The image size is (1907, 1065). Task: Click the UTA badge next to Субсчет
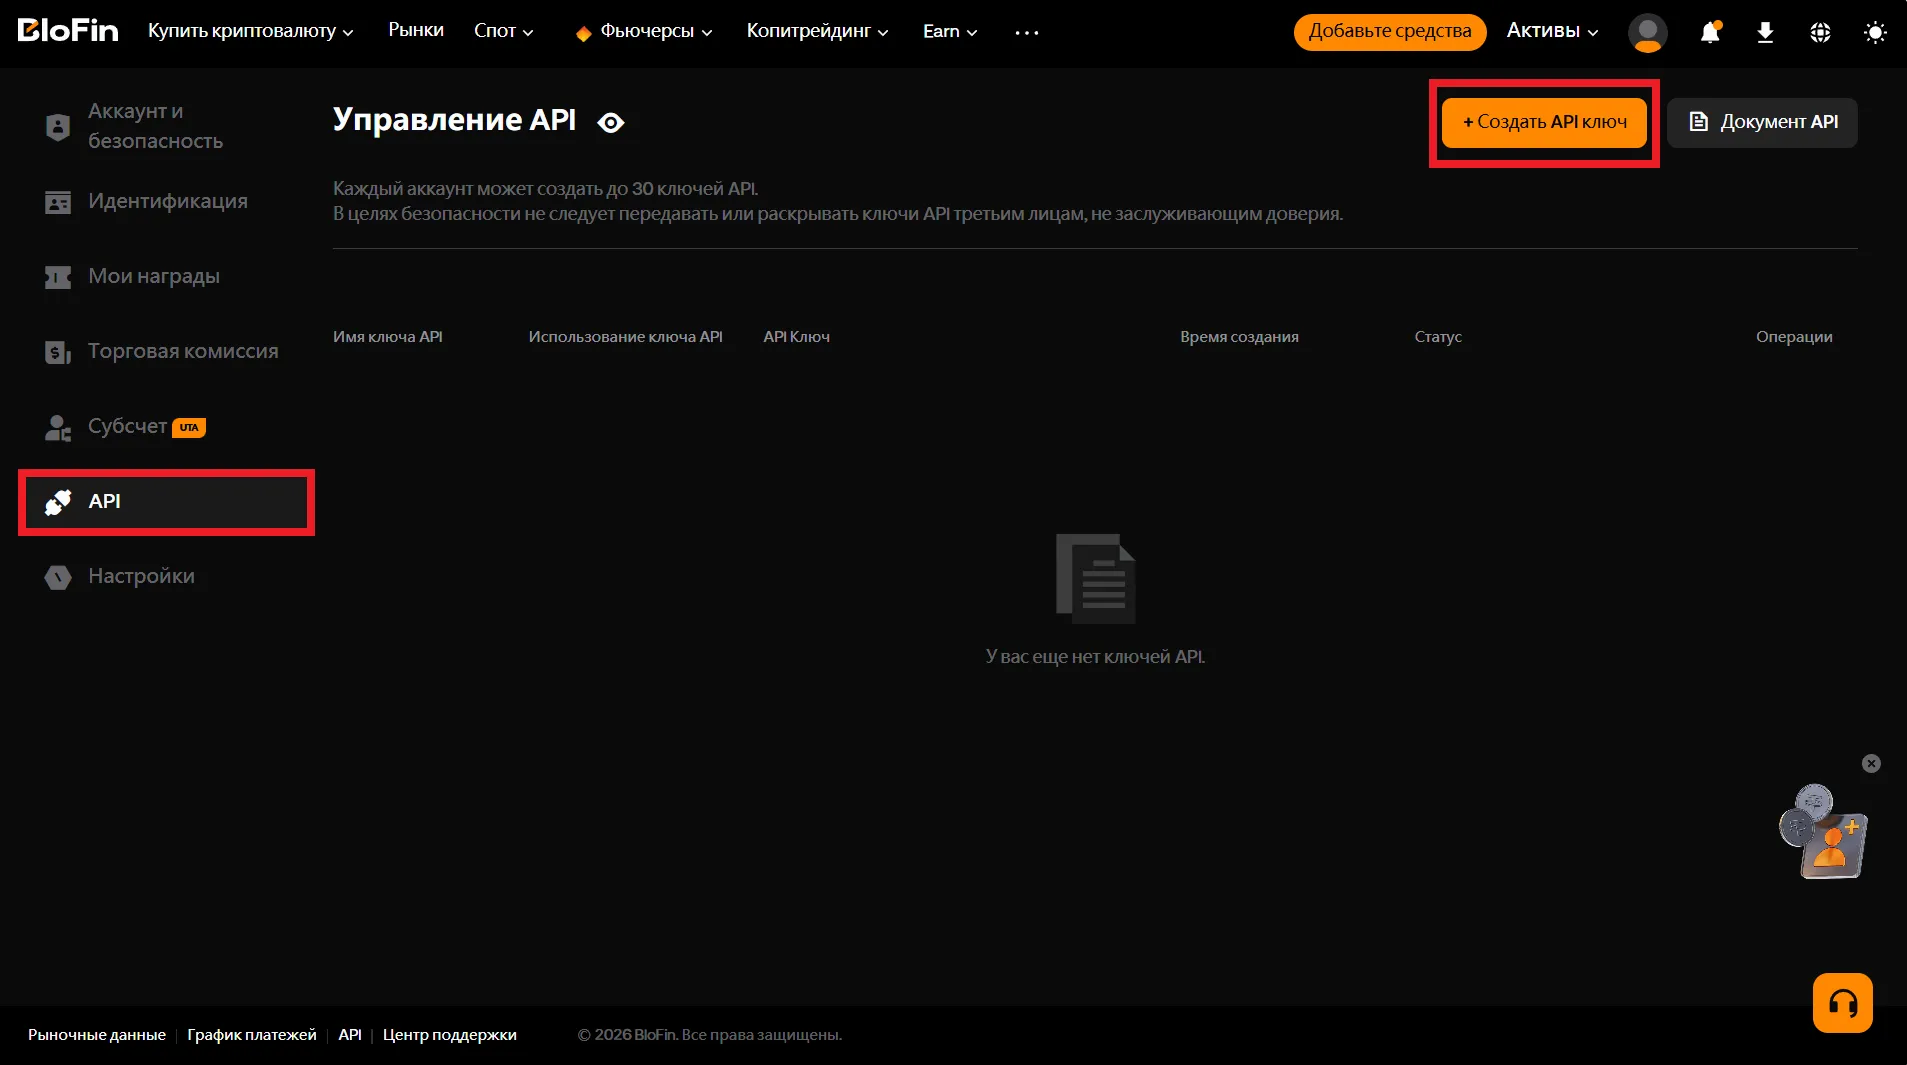point(189,428)
